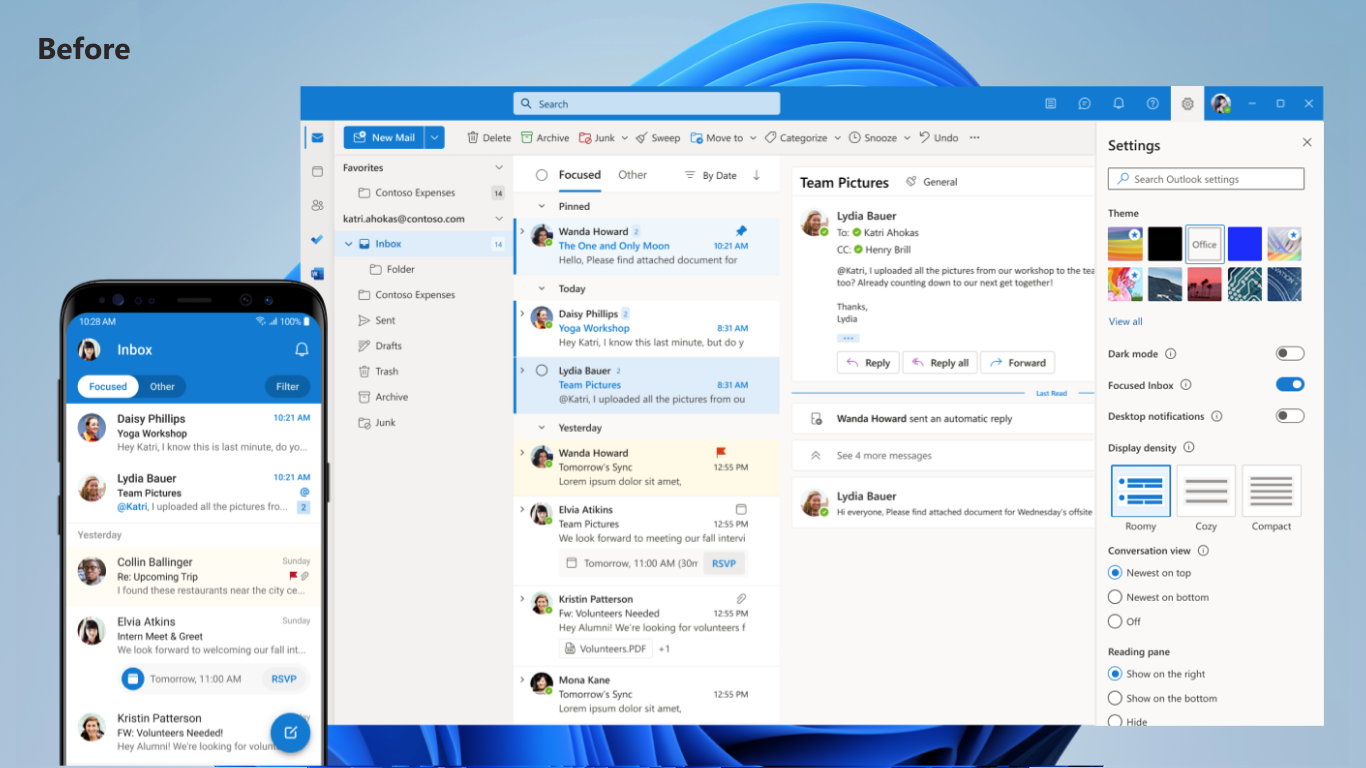Viewport: 1366px width, 768px height.
Task: Click the Reply all button
Action: point(940,363)
